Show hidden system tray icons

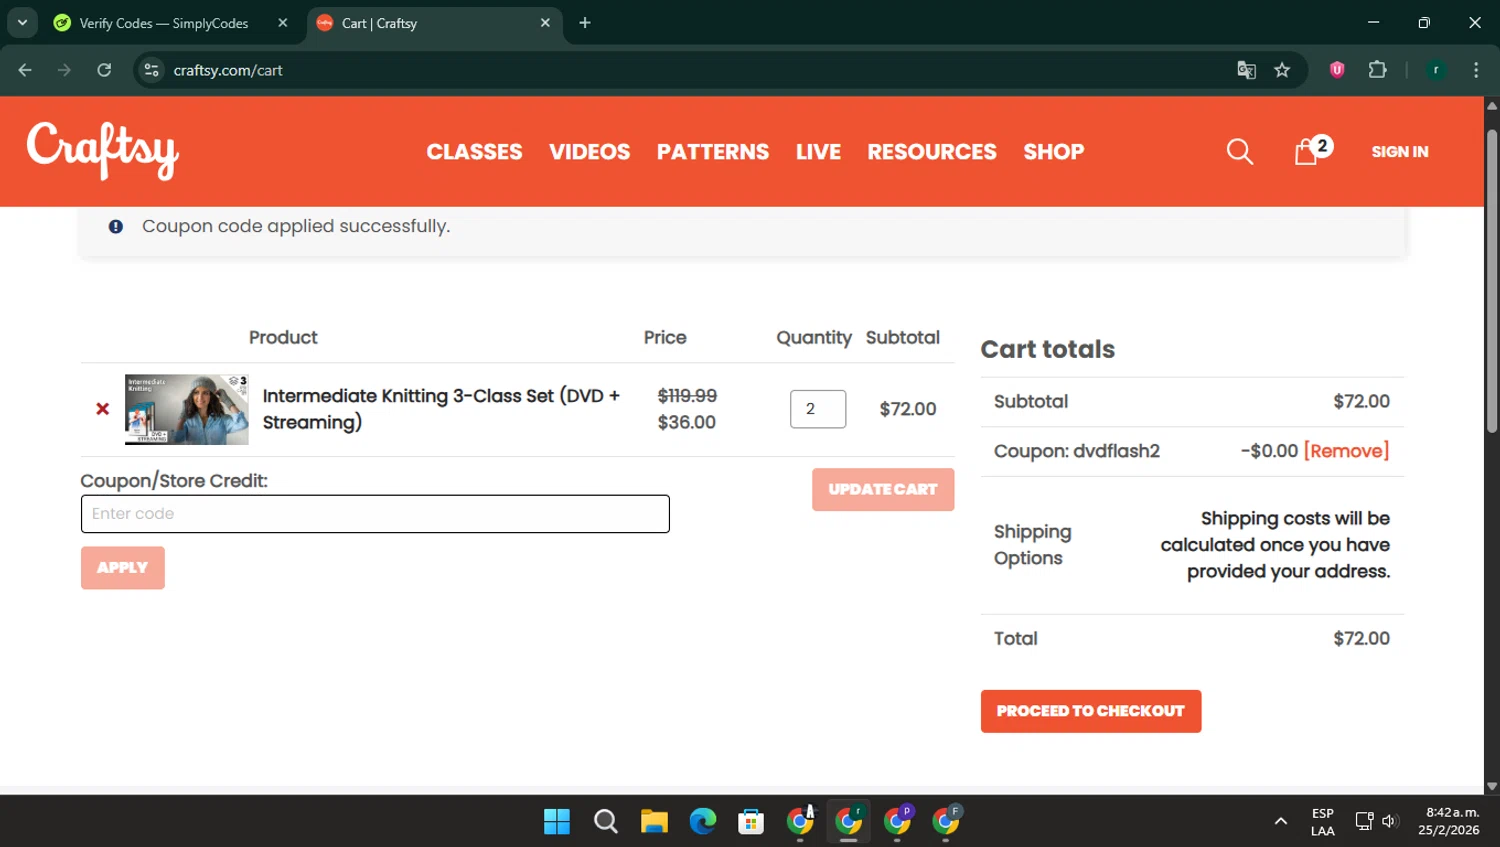point(1280,822)
